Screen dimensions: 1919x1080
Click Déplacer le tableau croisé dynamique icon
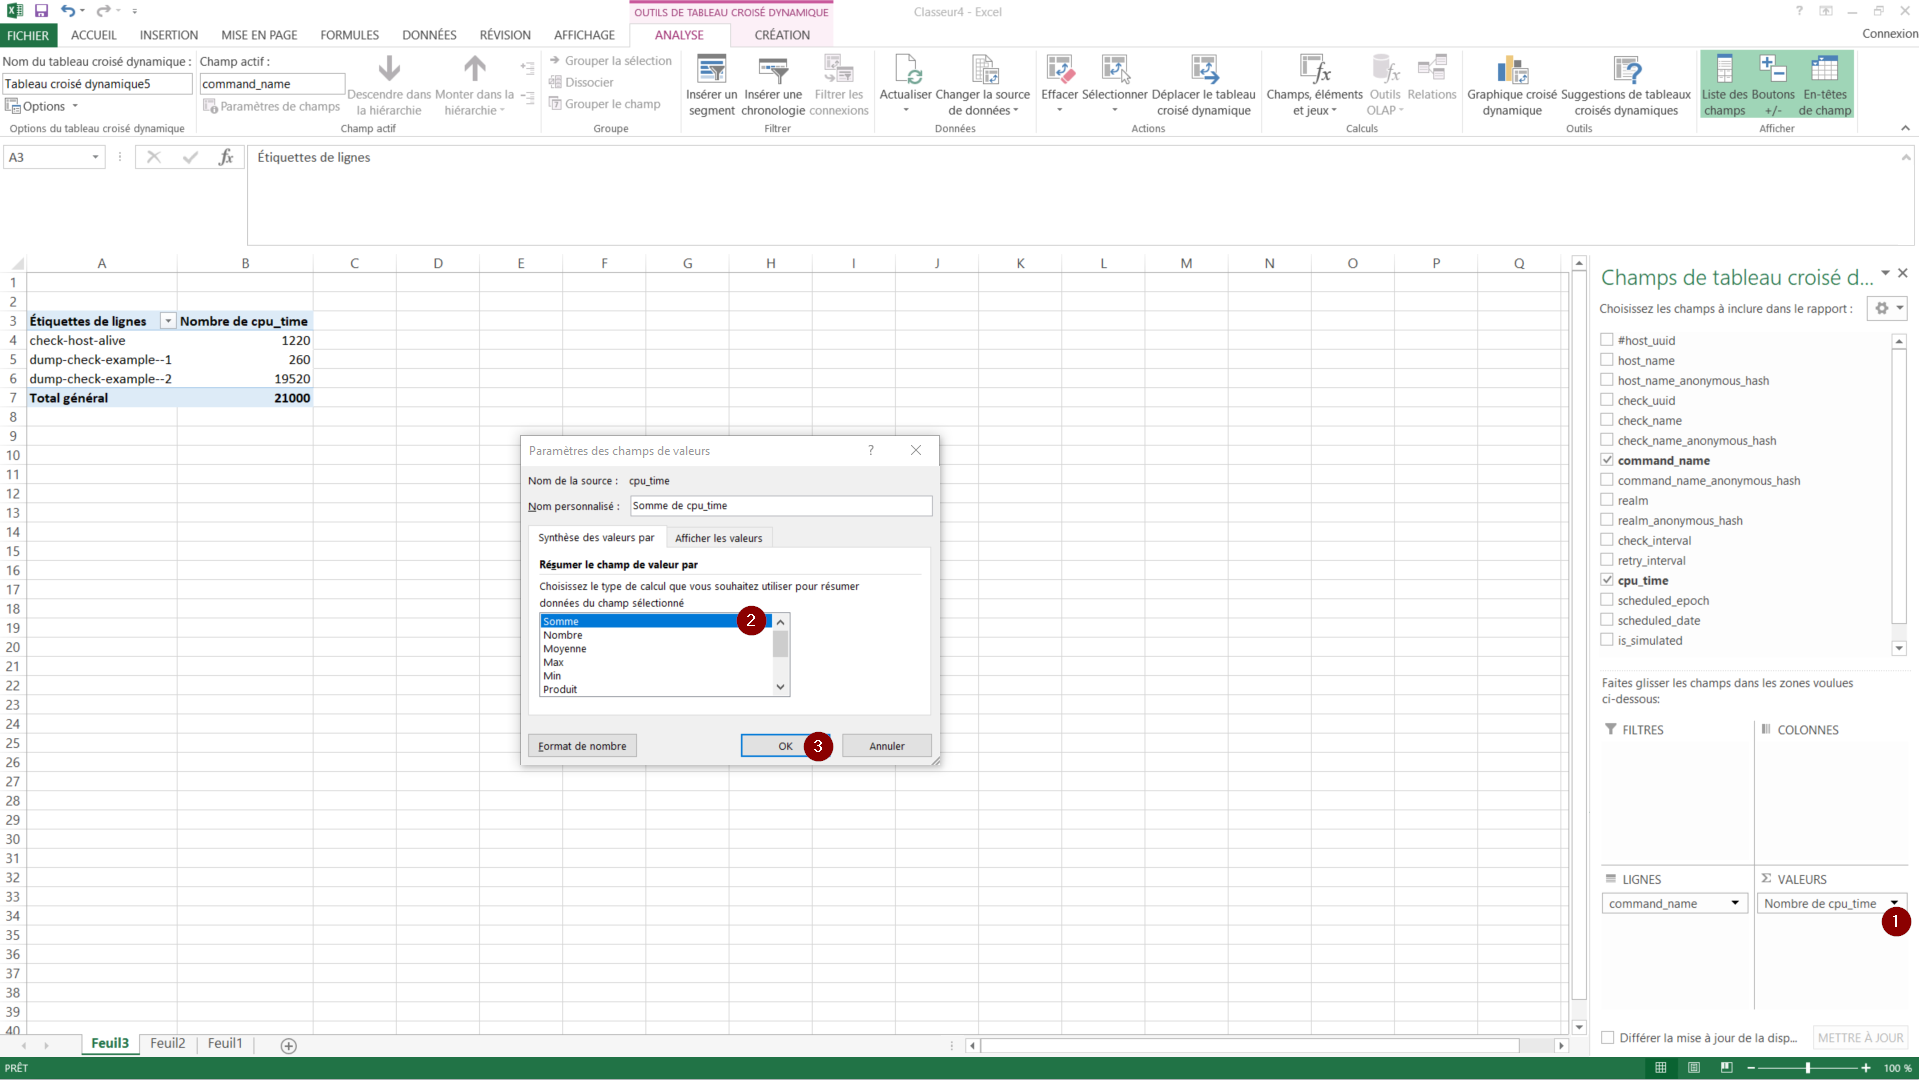(x=1204, y=71)
